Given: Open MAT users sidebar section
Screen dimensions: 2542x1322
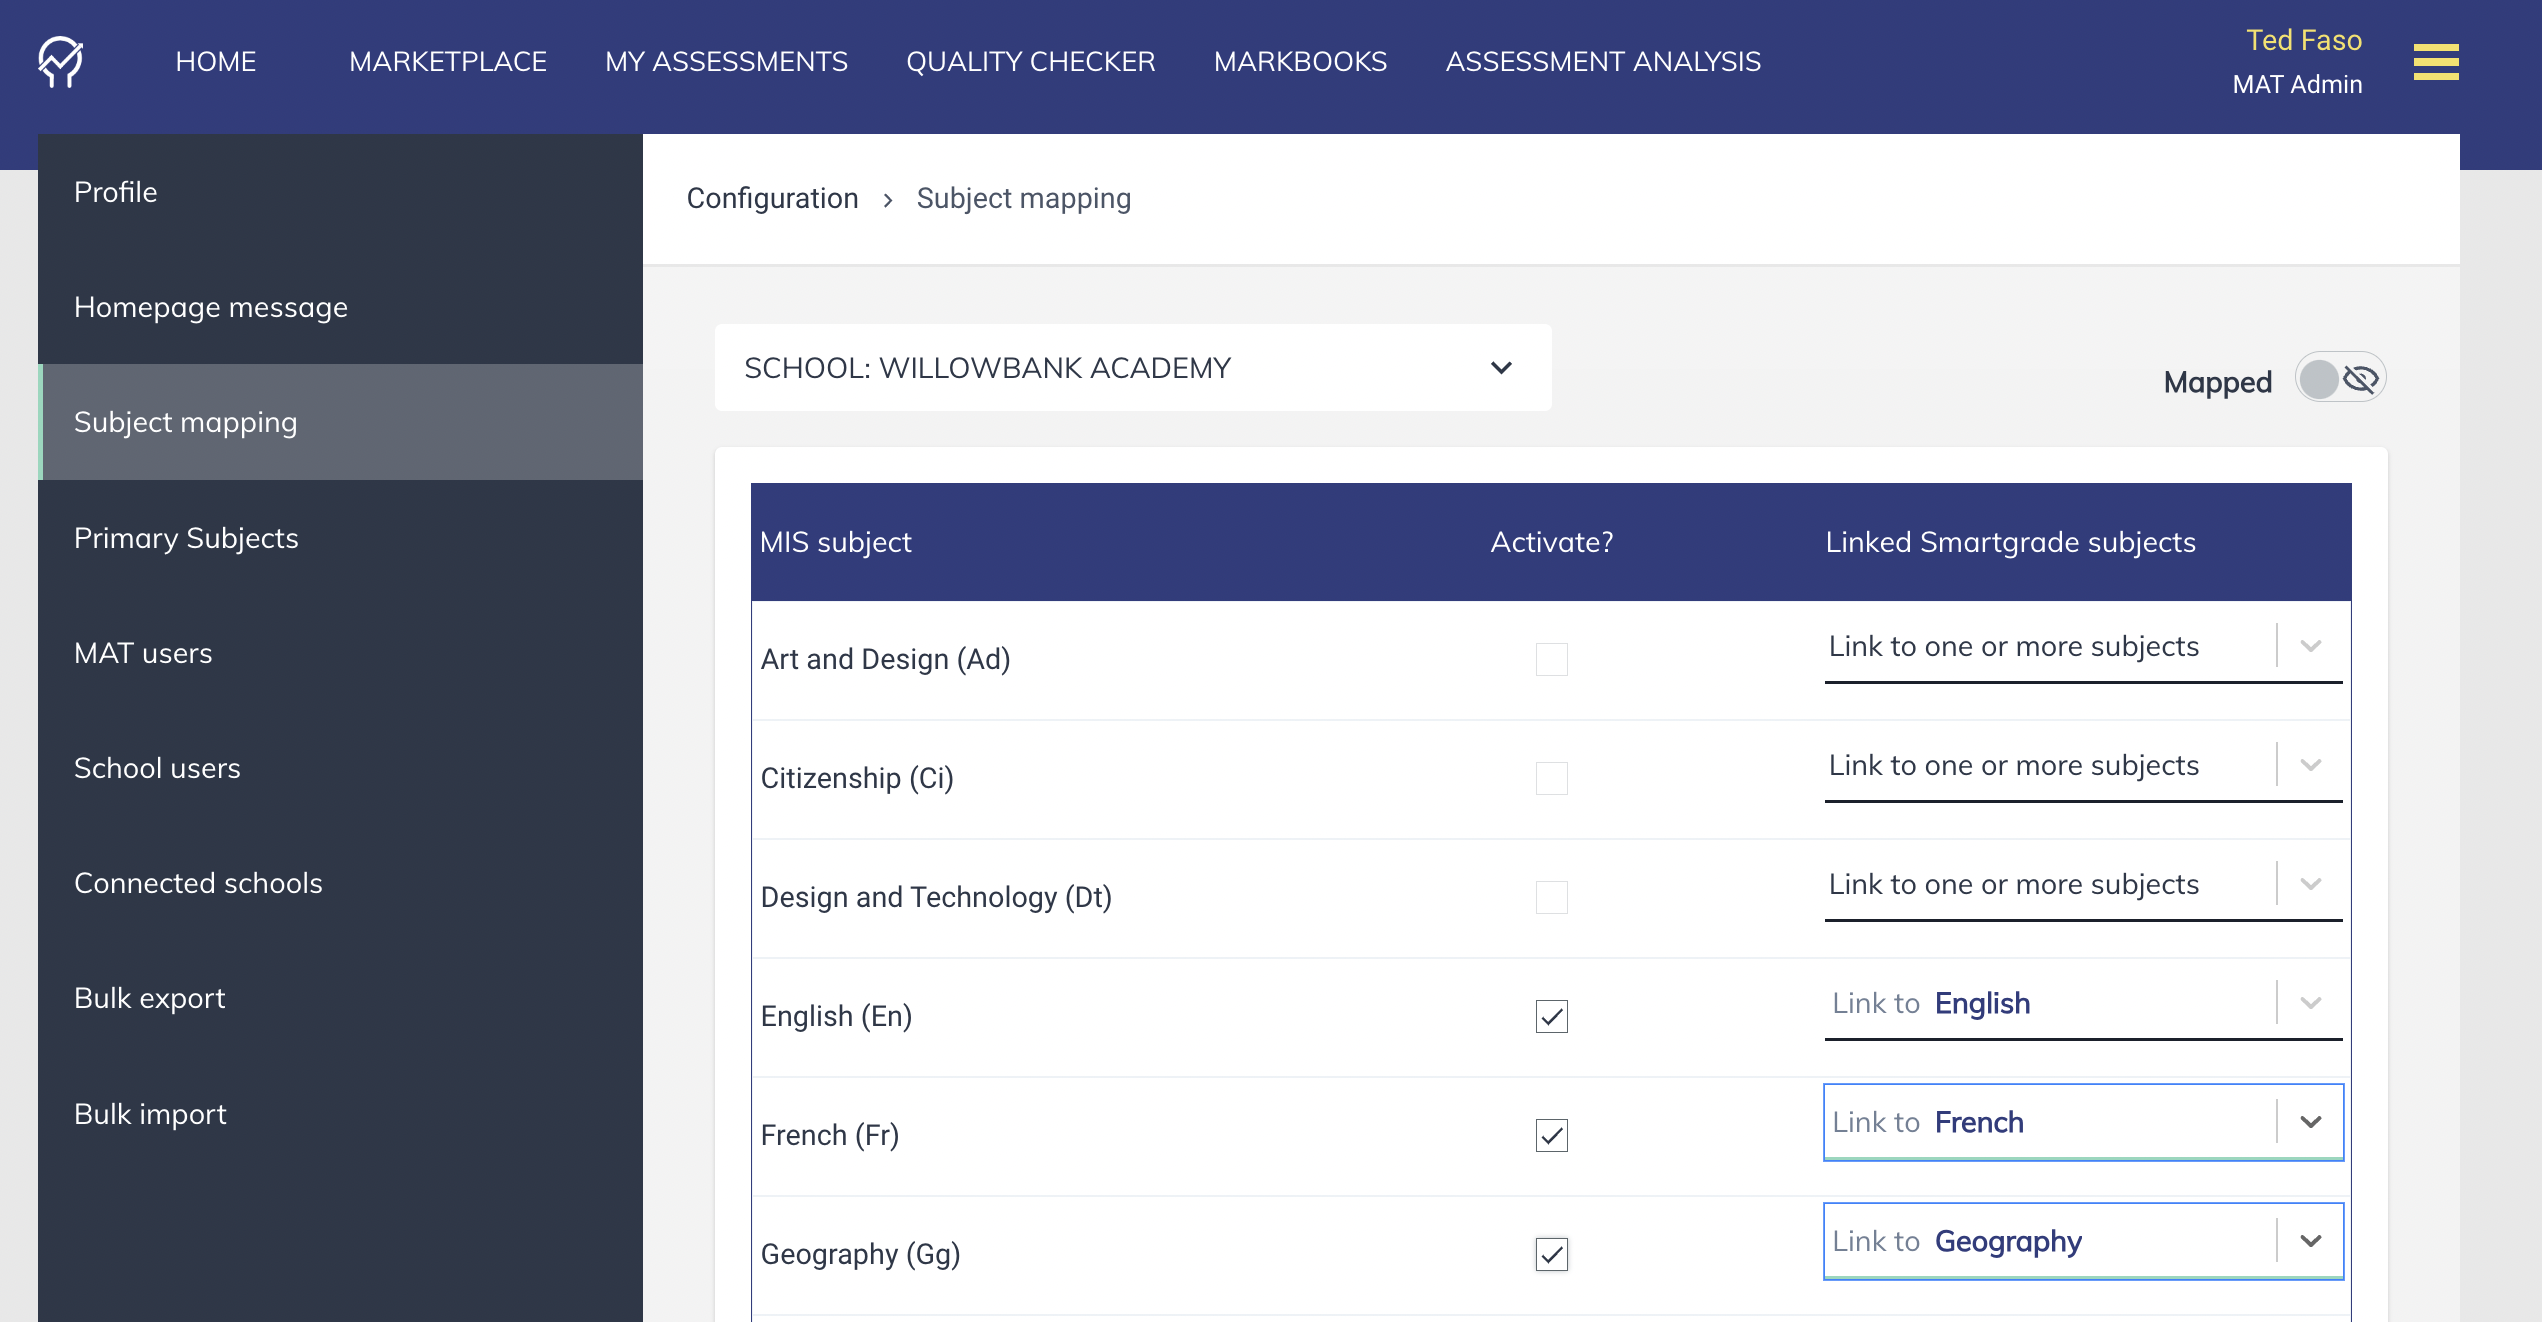Looking at the screenshot, I should 143,653.
